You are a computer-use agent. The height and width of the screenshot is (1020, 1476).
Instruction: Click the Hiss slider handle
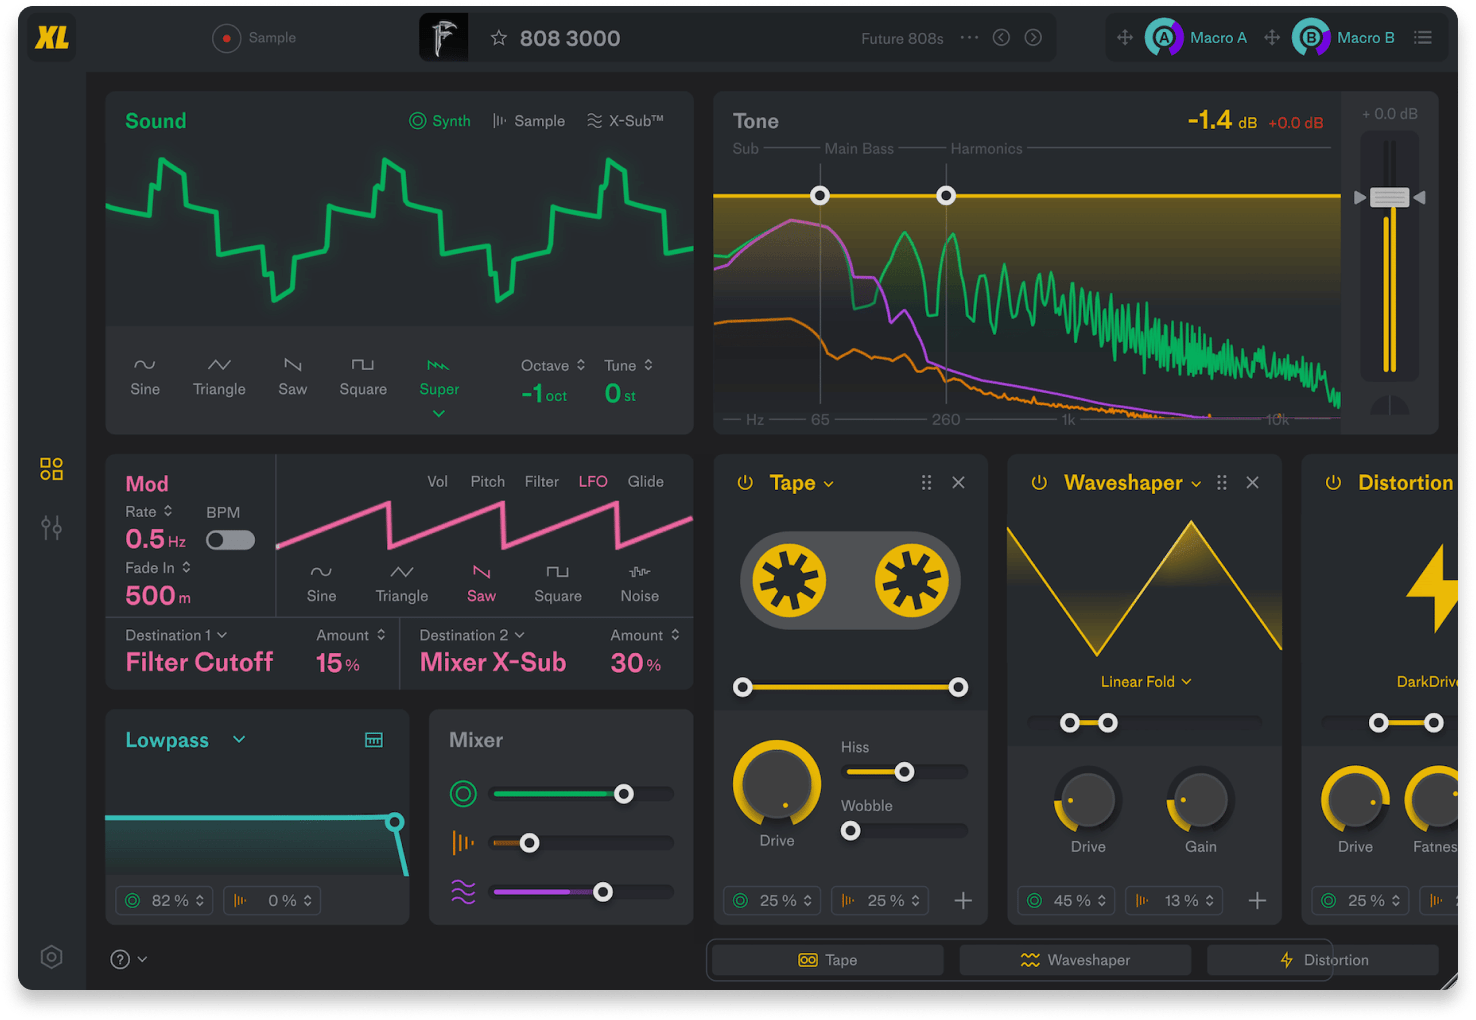click(904, 772)
